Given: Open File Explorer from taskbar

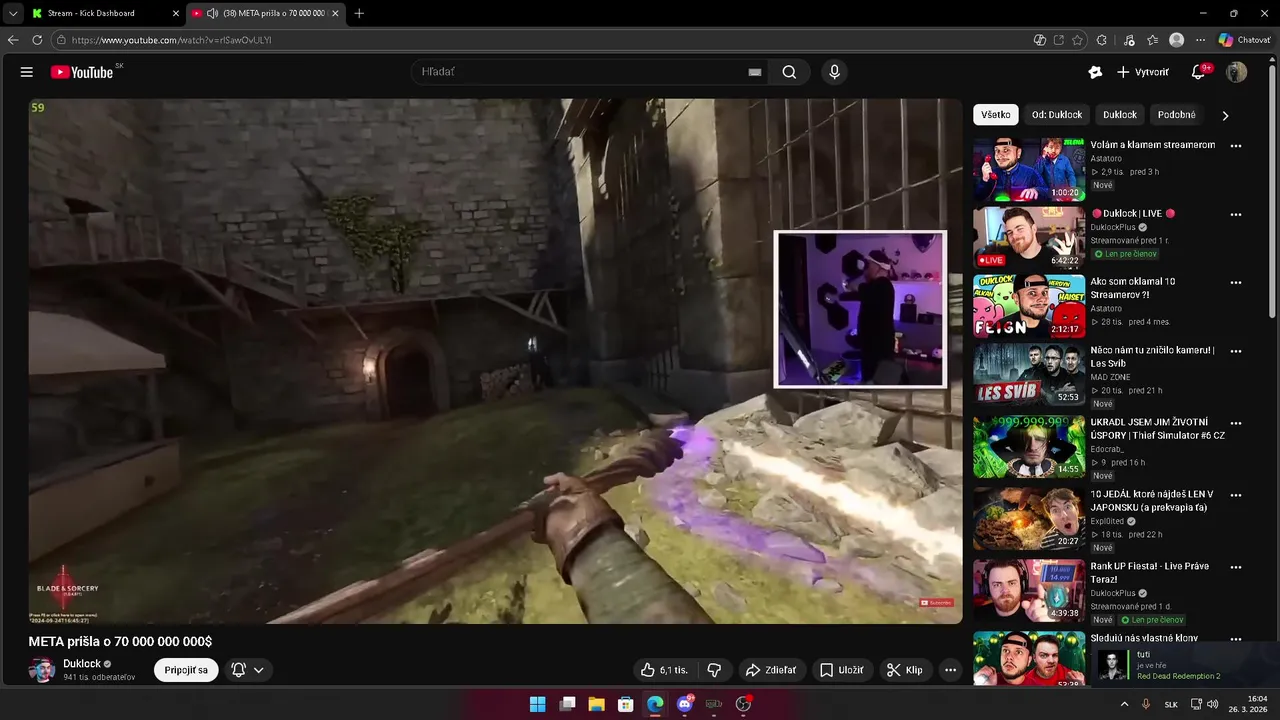Looking at the screenshot, I should 596,704.
